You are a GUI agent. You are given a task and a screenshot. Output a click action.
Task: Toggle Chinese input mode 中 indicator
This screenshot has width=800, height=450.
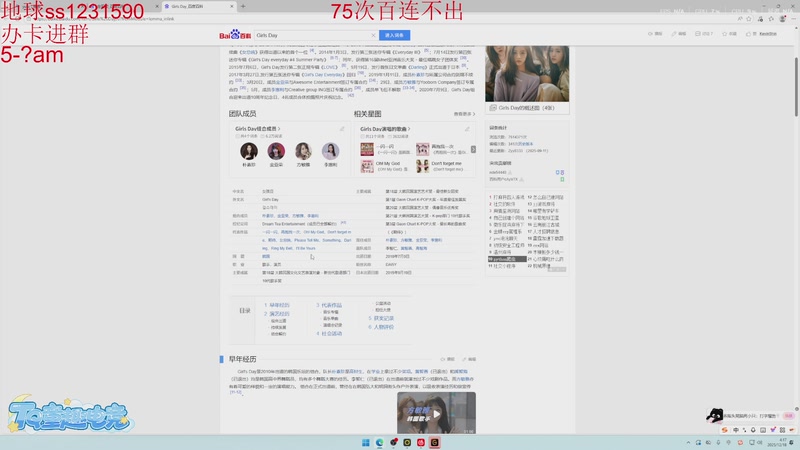tap(736, 430)
